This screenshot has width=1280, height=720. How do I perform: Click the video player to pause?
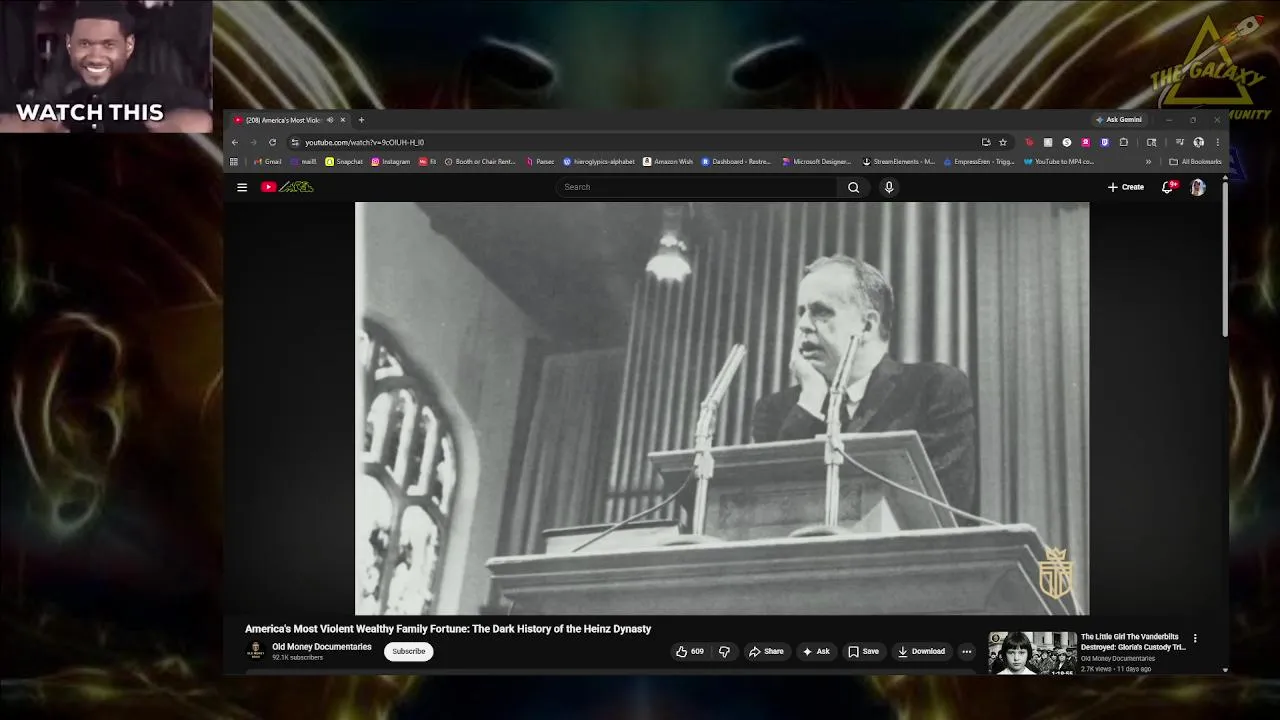722,408
